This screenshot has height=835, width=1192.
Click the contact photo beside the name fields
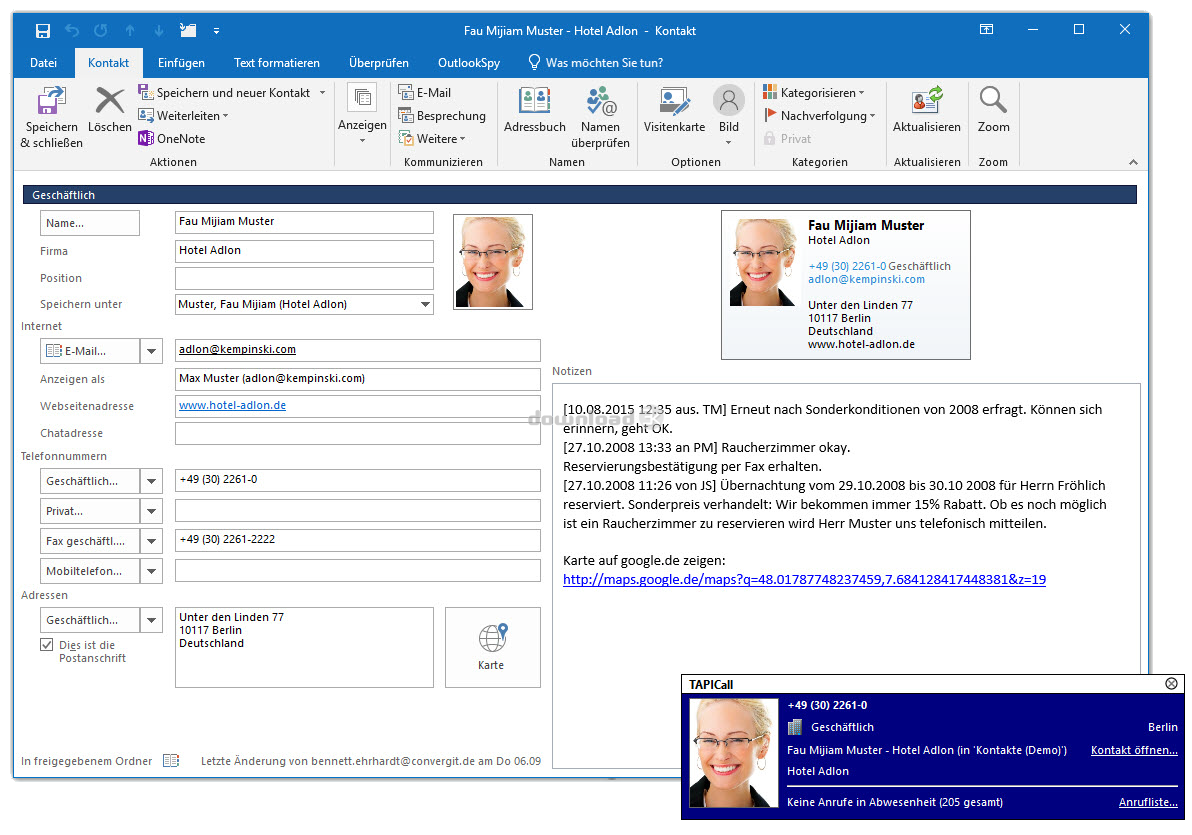pyautogui.click(x=493, y=262)
